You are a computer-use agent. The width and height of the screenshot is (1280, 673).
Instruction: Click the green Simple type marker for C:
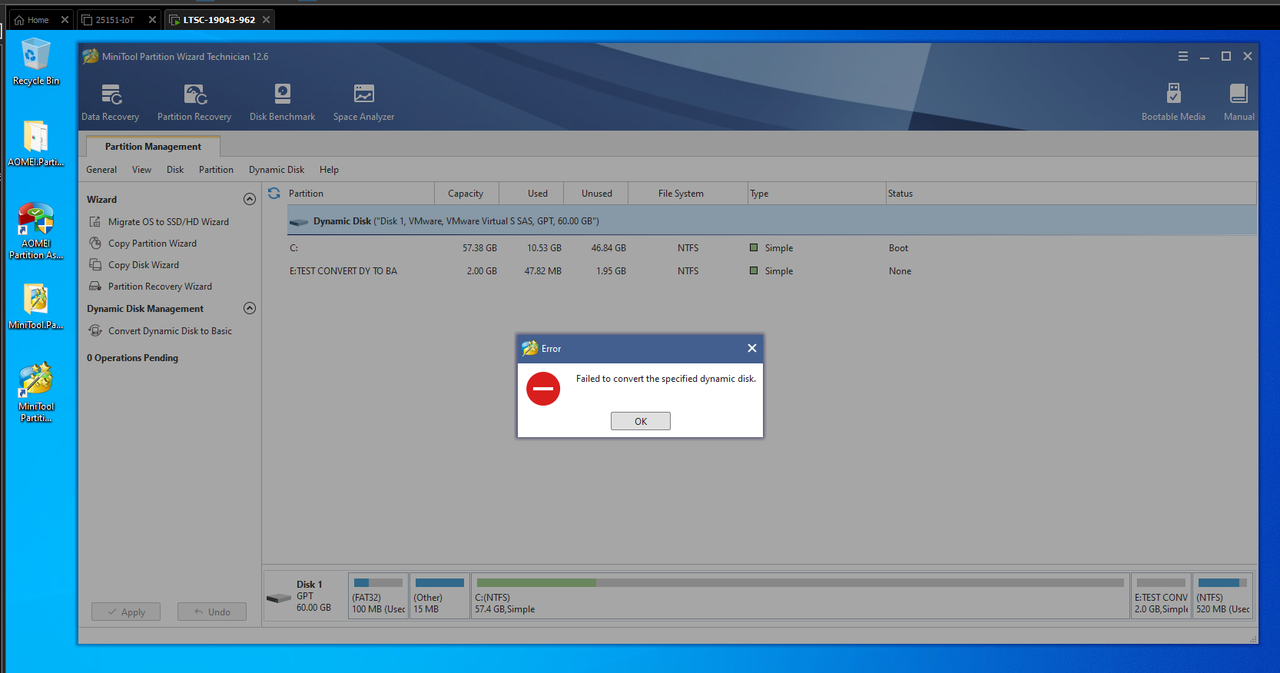click(x=754, y=248)
